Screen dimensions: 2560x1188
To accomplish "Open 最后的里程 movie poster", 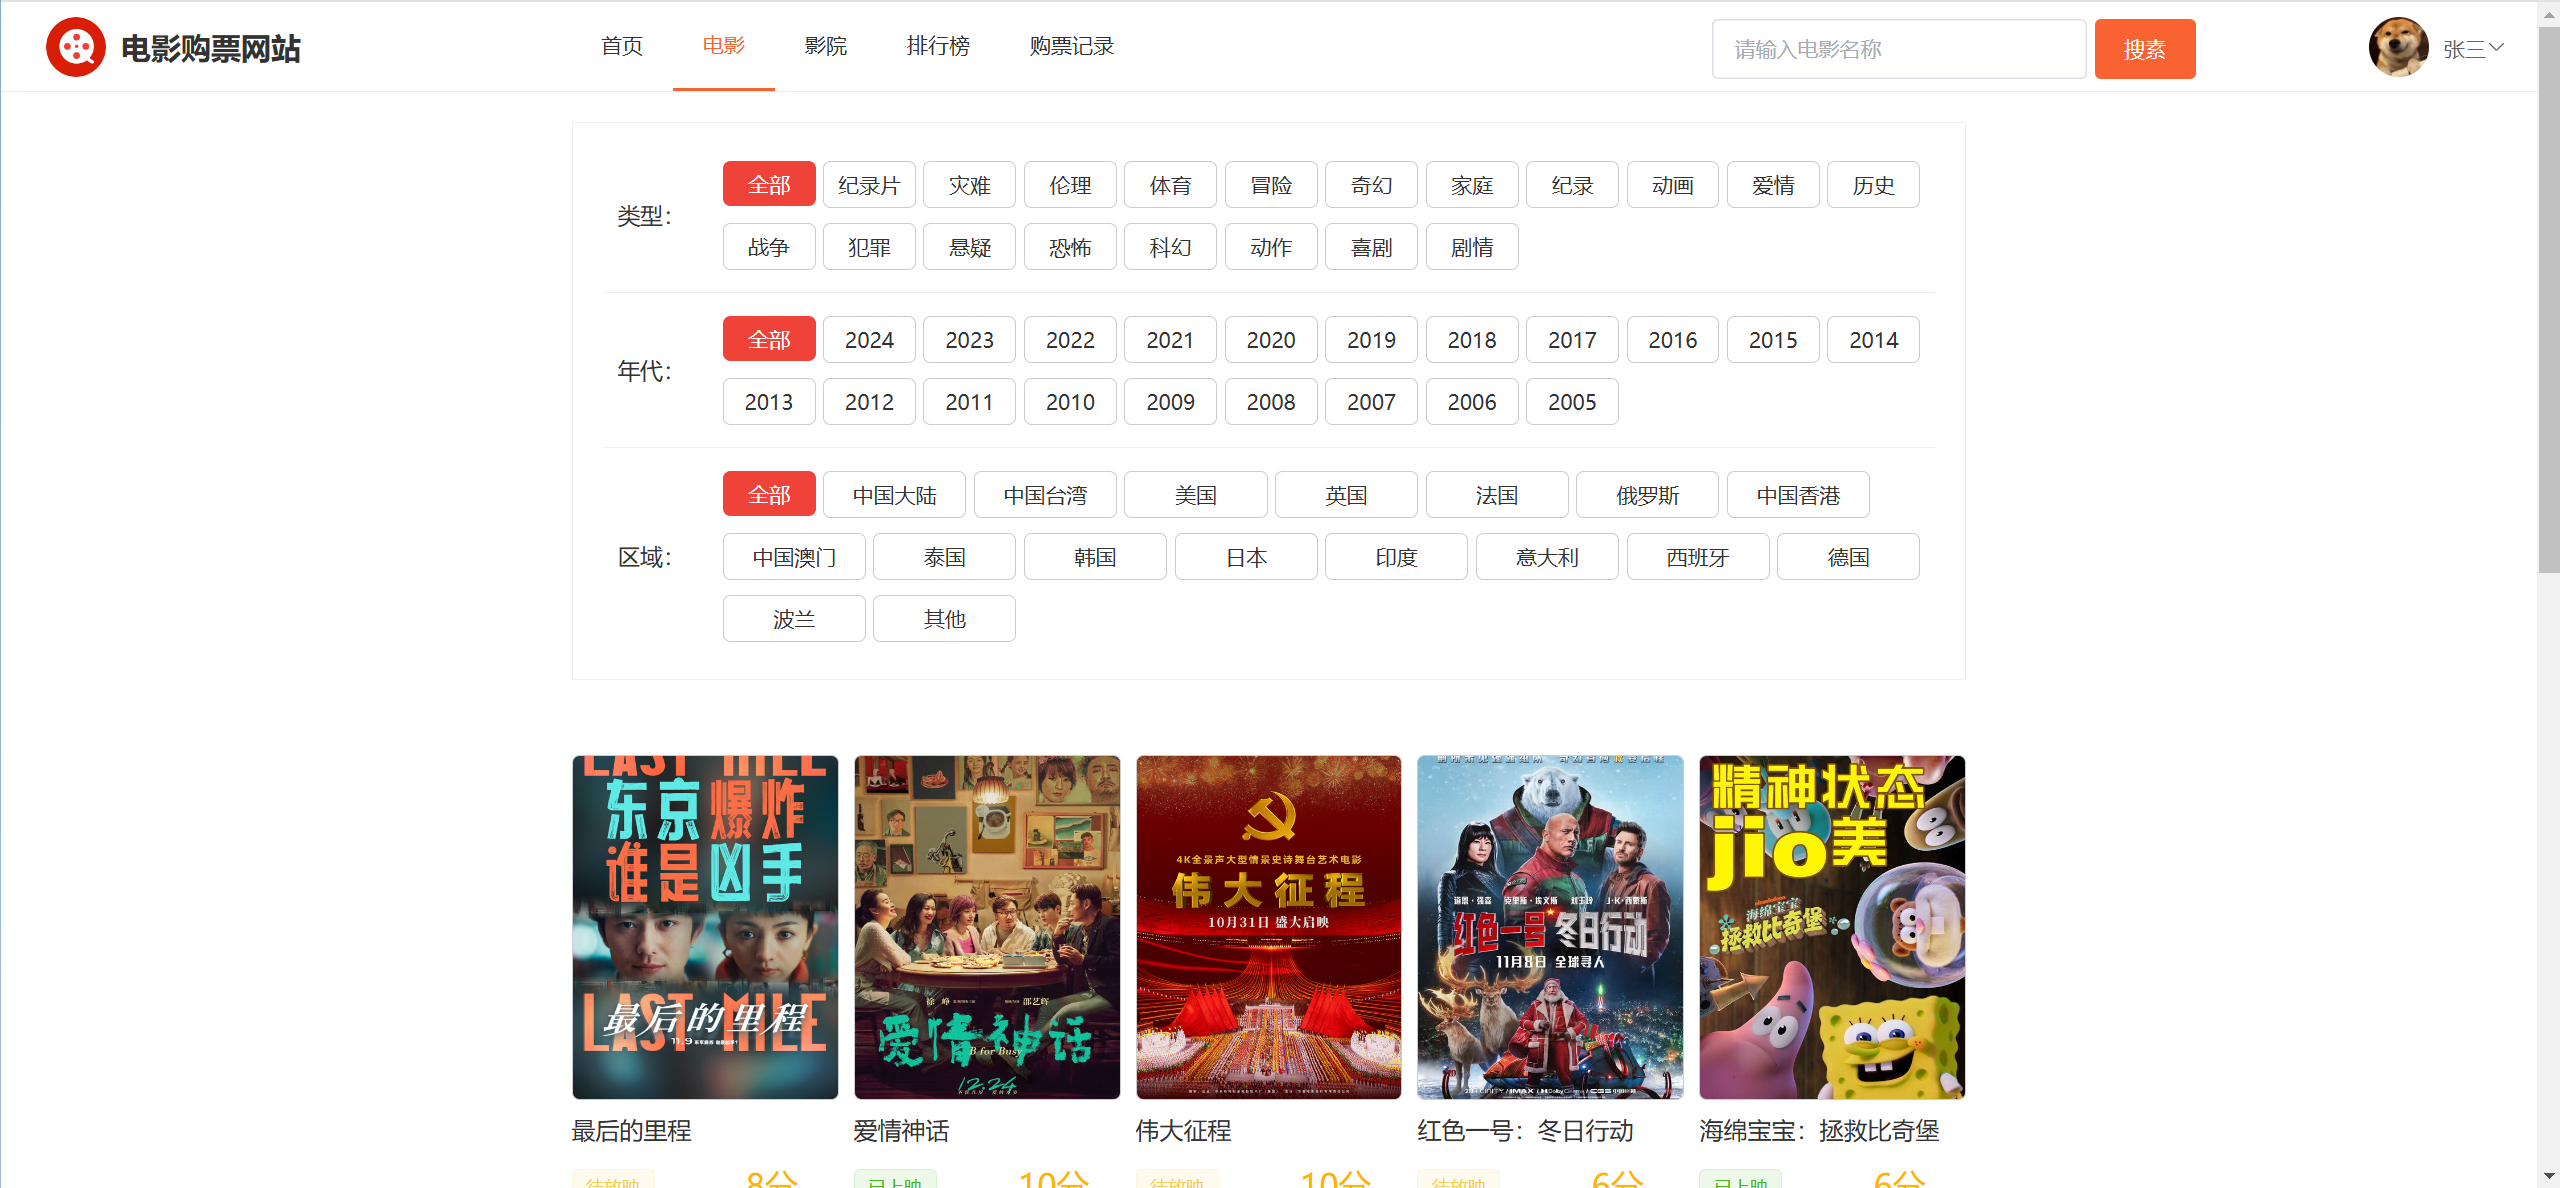I will click(x=705, y=927).
